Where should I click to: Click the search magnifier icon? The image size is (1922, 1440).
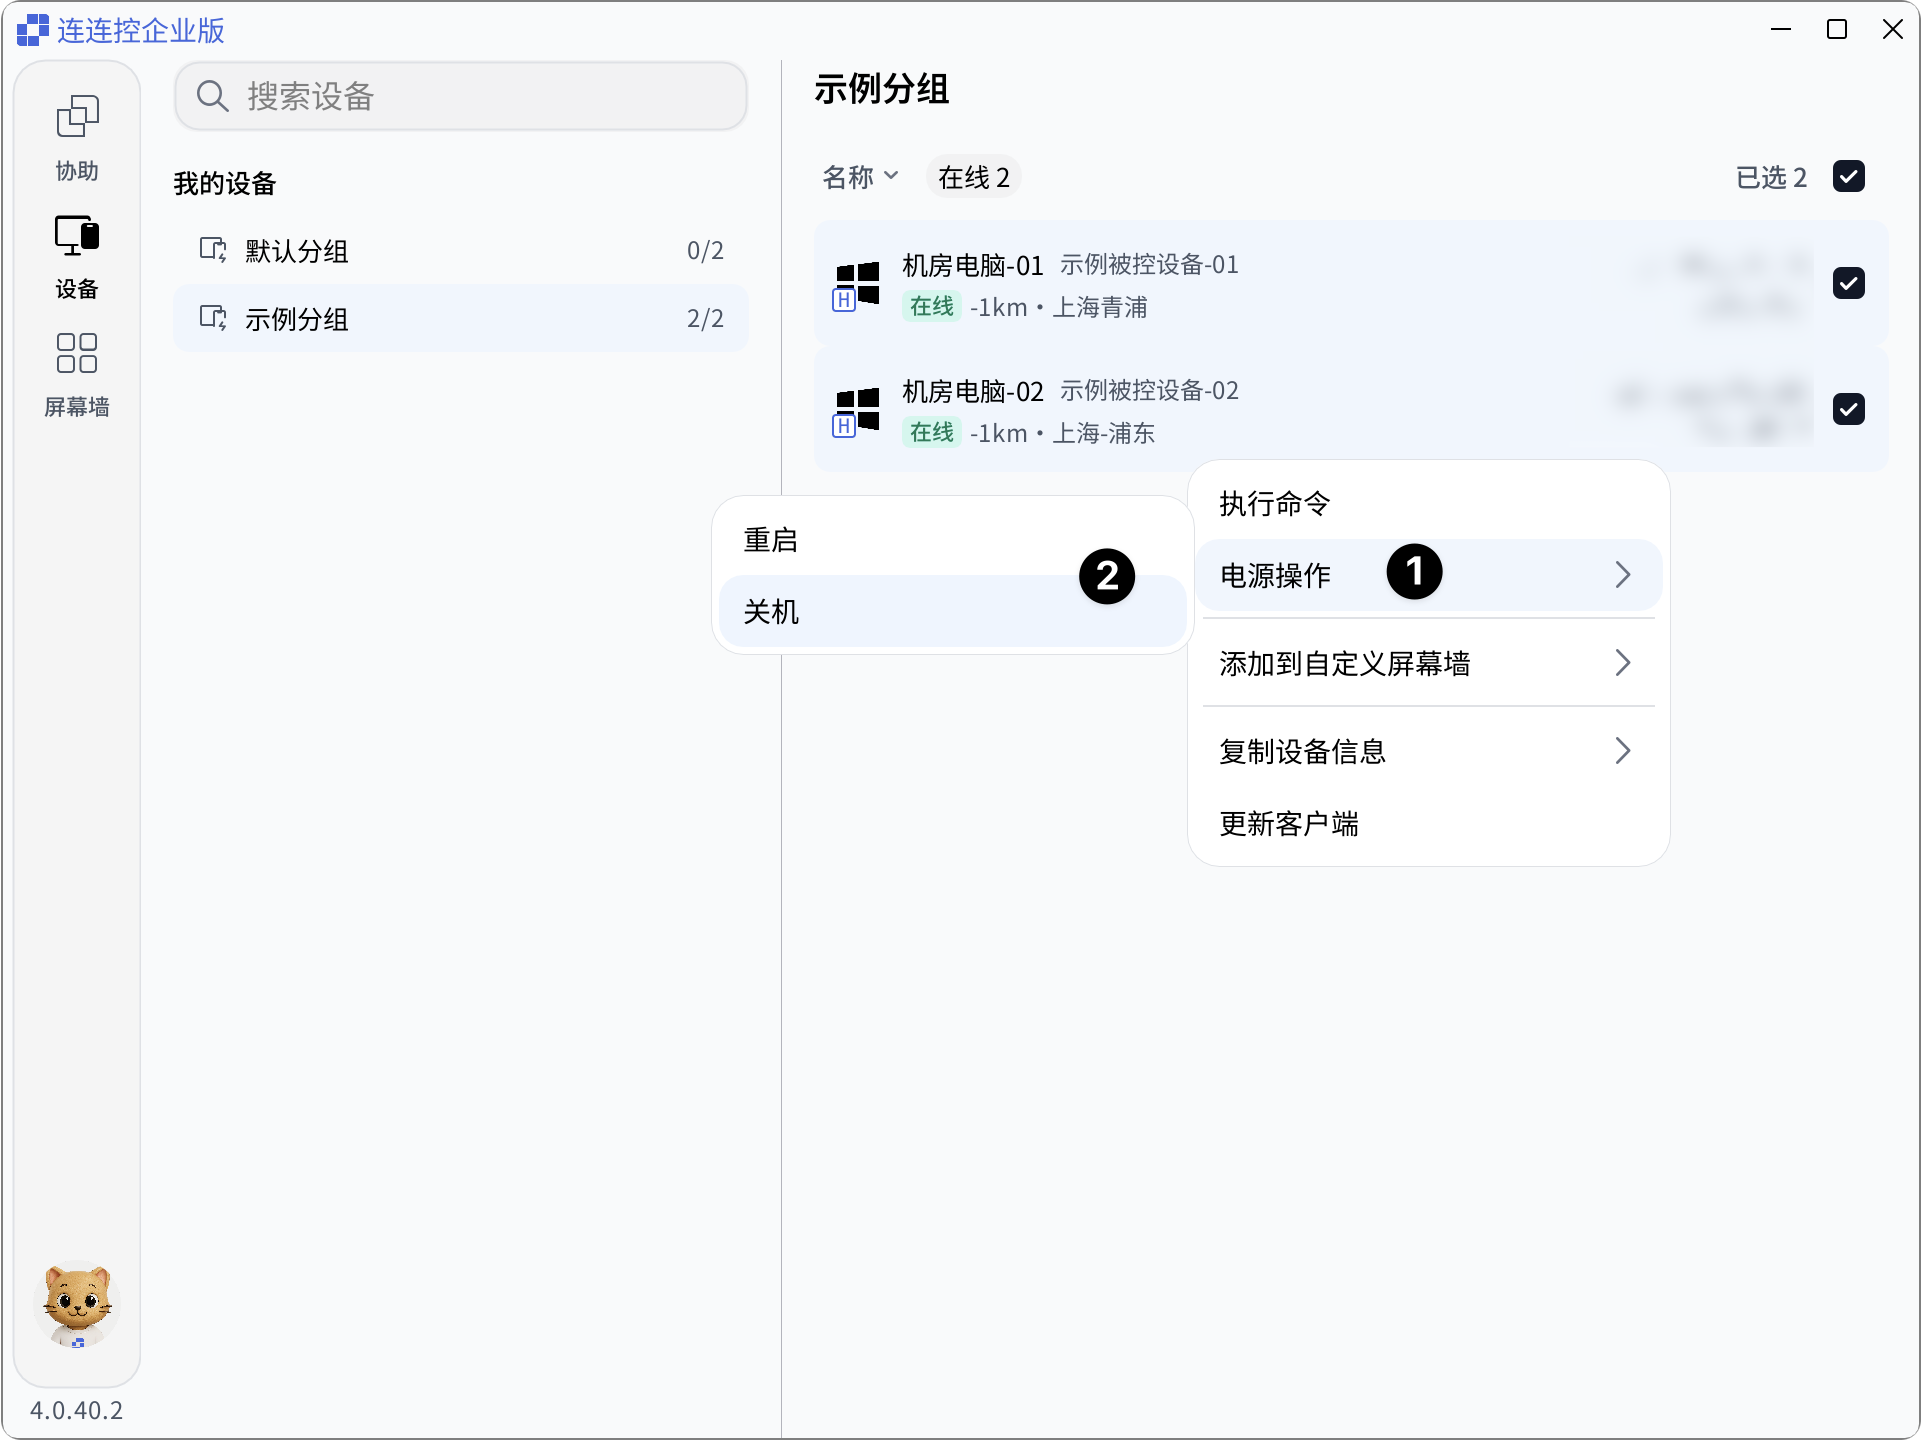click(212, 96)
